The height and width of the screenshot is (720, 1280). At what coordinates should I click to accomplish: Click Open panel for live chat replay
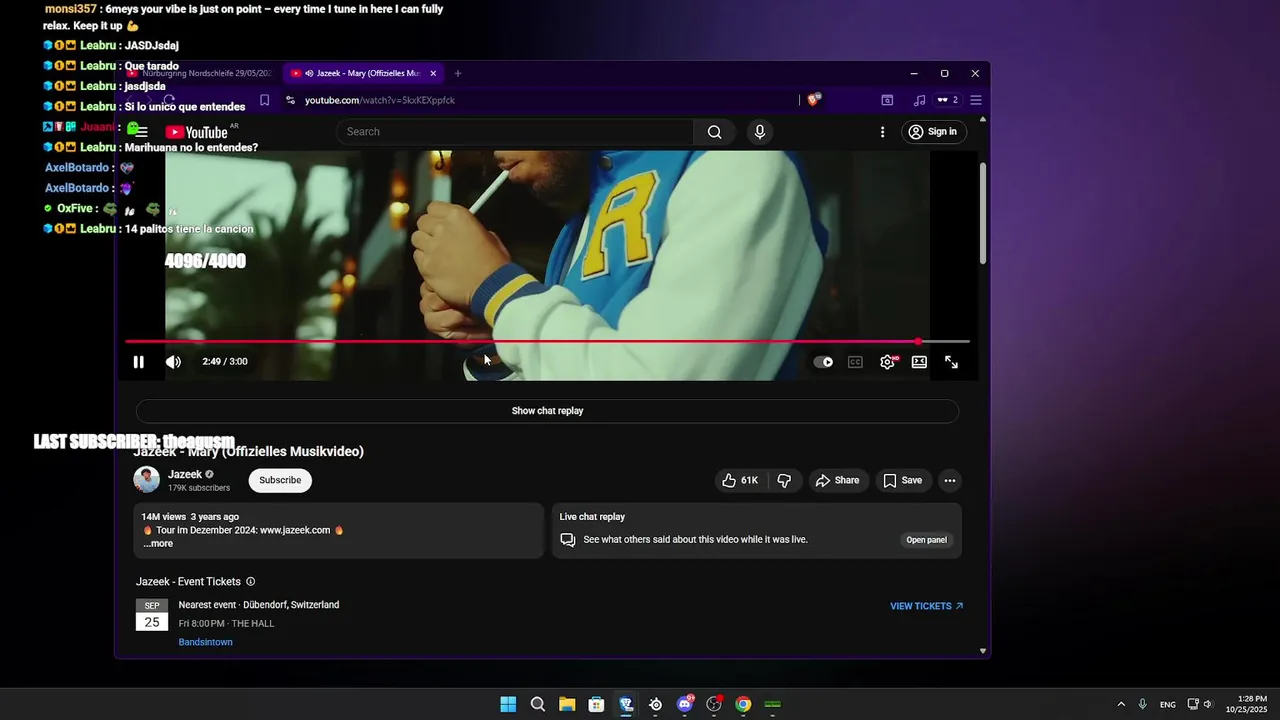(x=926, y=540)
